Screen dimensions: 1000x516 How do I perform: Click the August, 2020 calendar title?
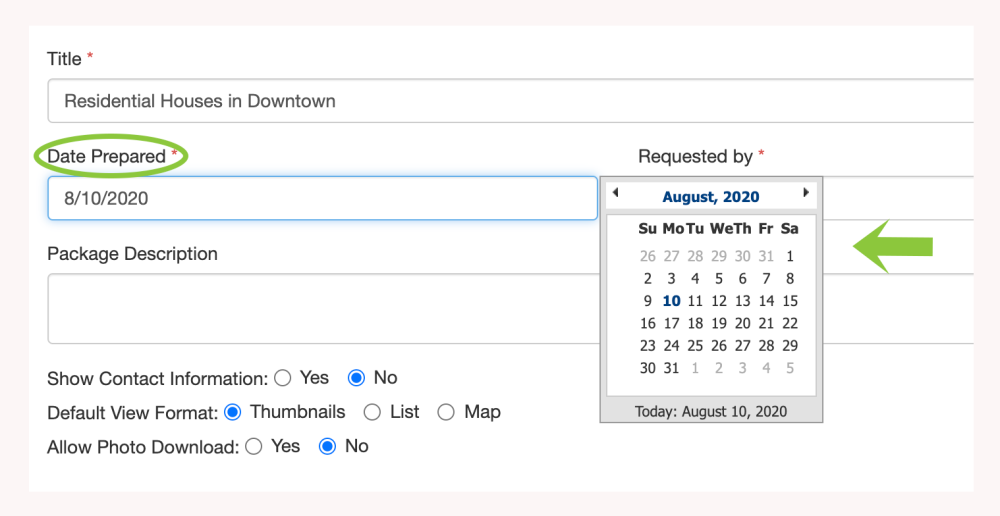click(x=710, y=197)
